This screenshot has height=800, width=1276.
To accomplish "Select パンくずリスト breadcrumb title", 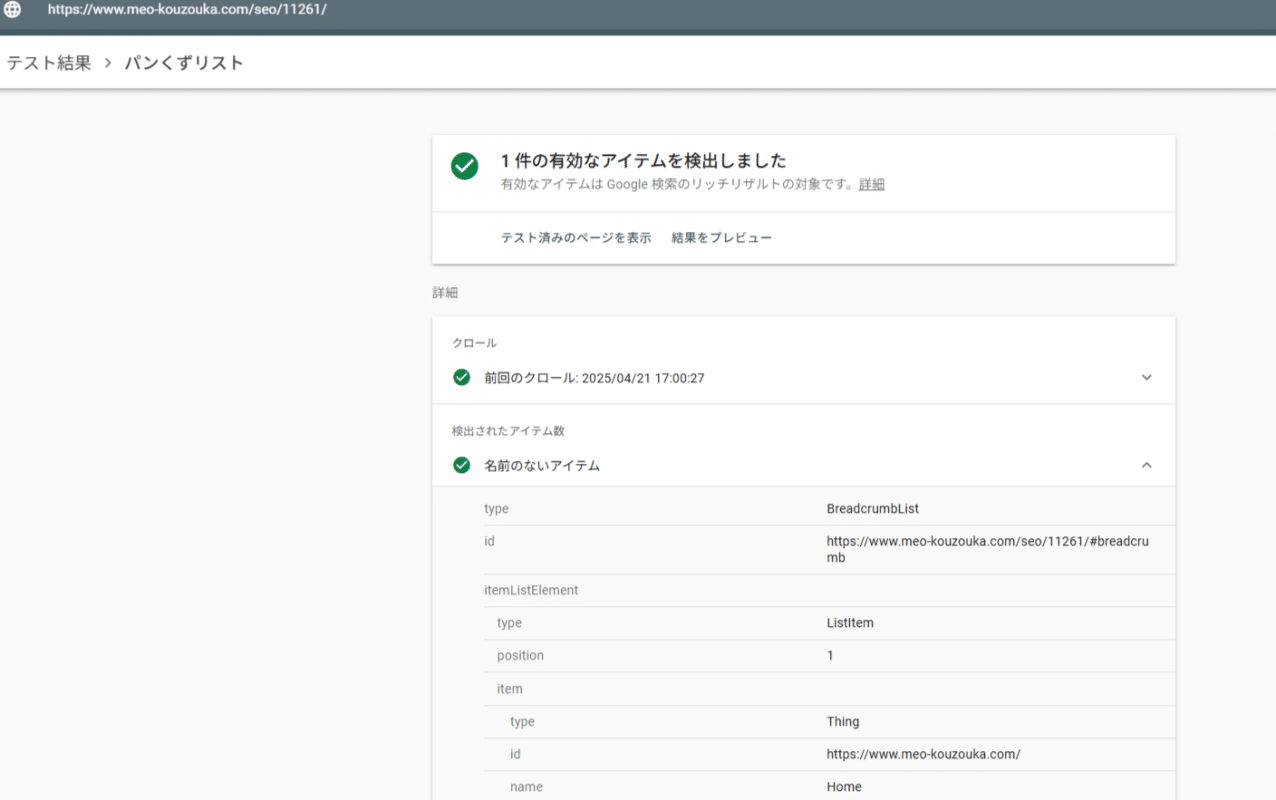I will coord(184,63).
